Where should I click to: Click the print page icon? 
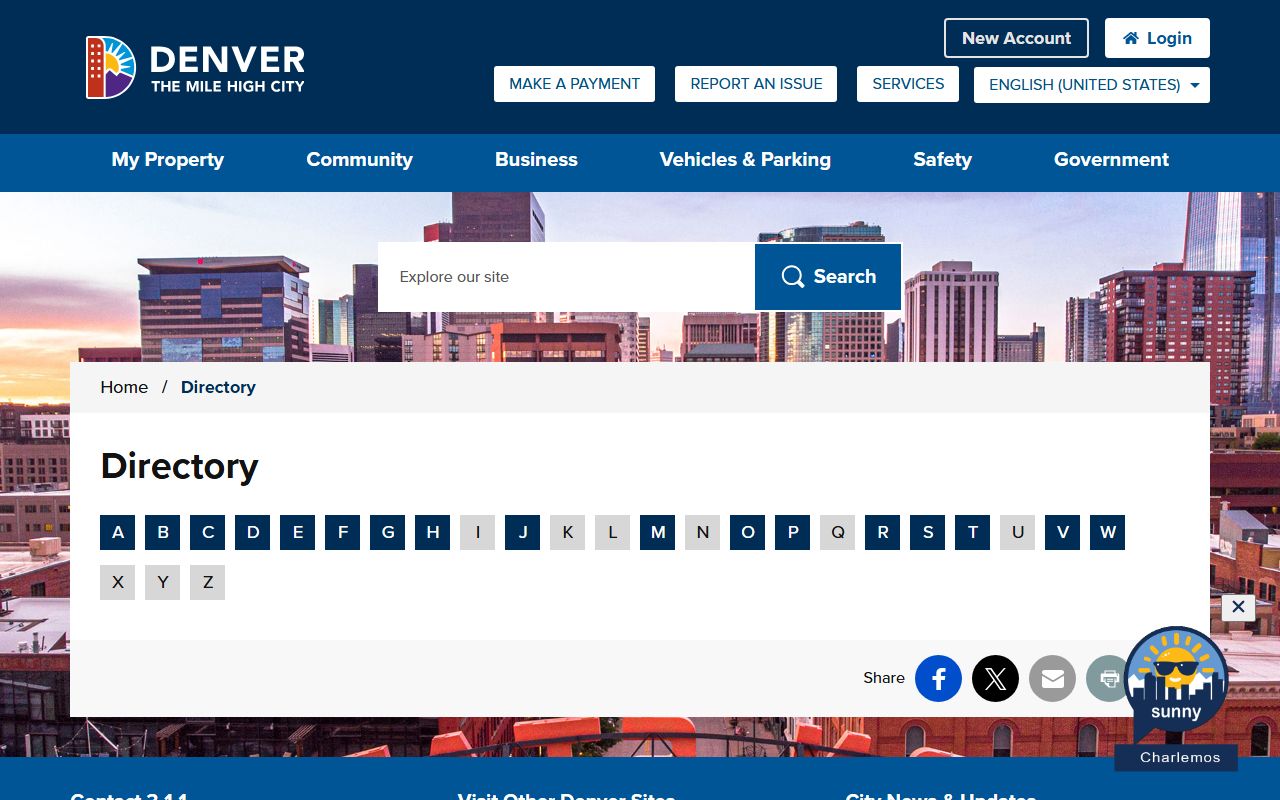[x=1108, y=678]
